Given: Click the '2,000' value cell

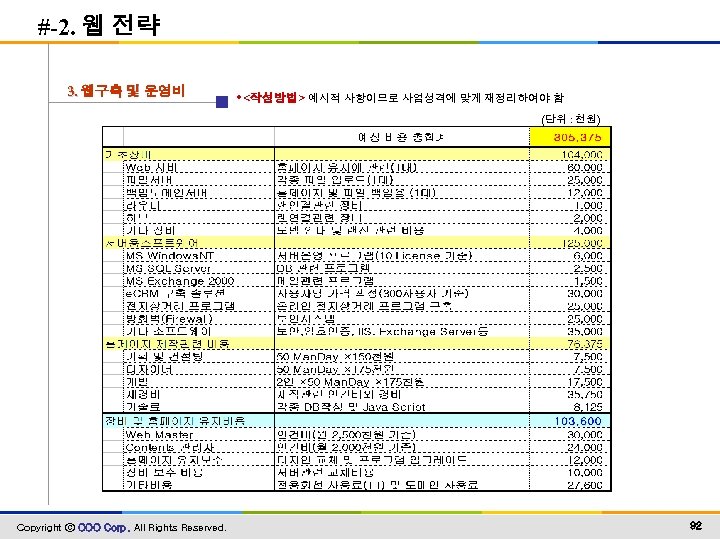Looking at the screenshot, I should [588, 218].
